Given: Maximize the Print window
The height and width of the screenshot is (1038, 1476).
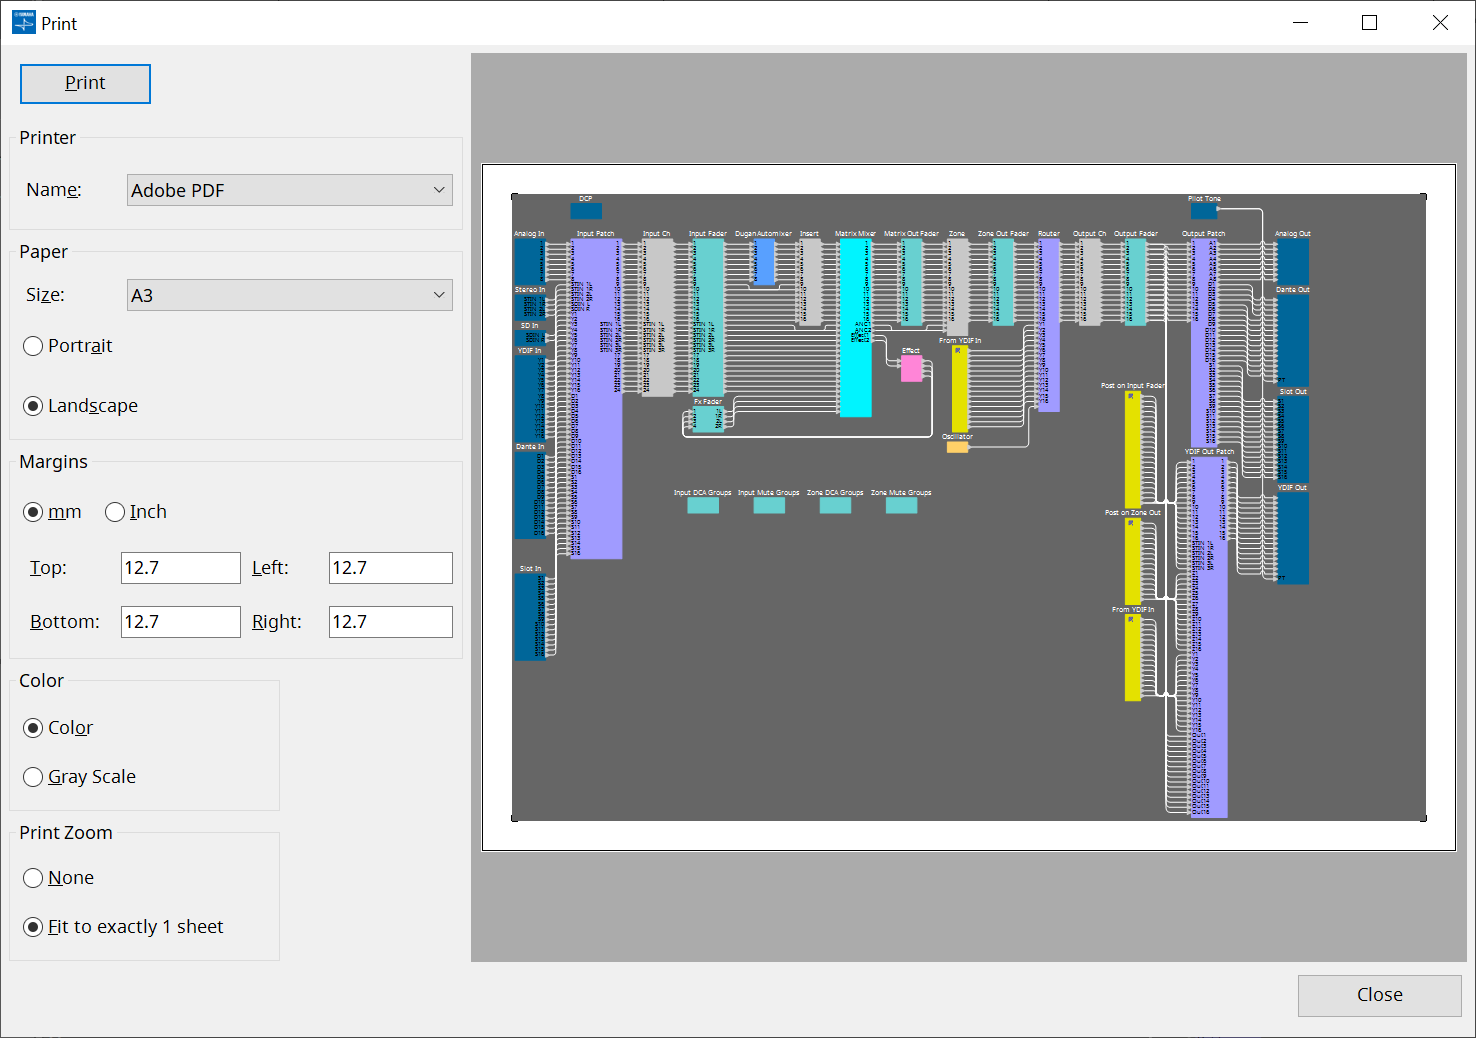Looking at the screenshot, I should (1369, 23).
